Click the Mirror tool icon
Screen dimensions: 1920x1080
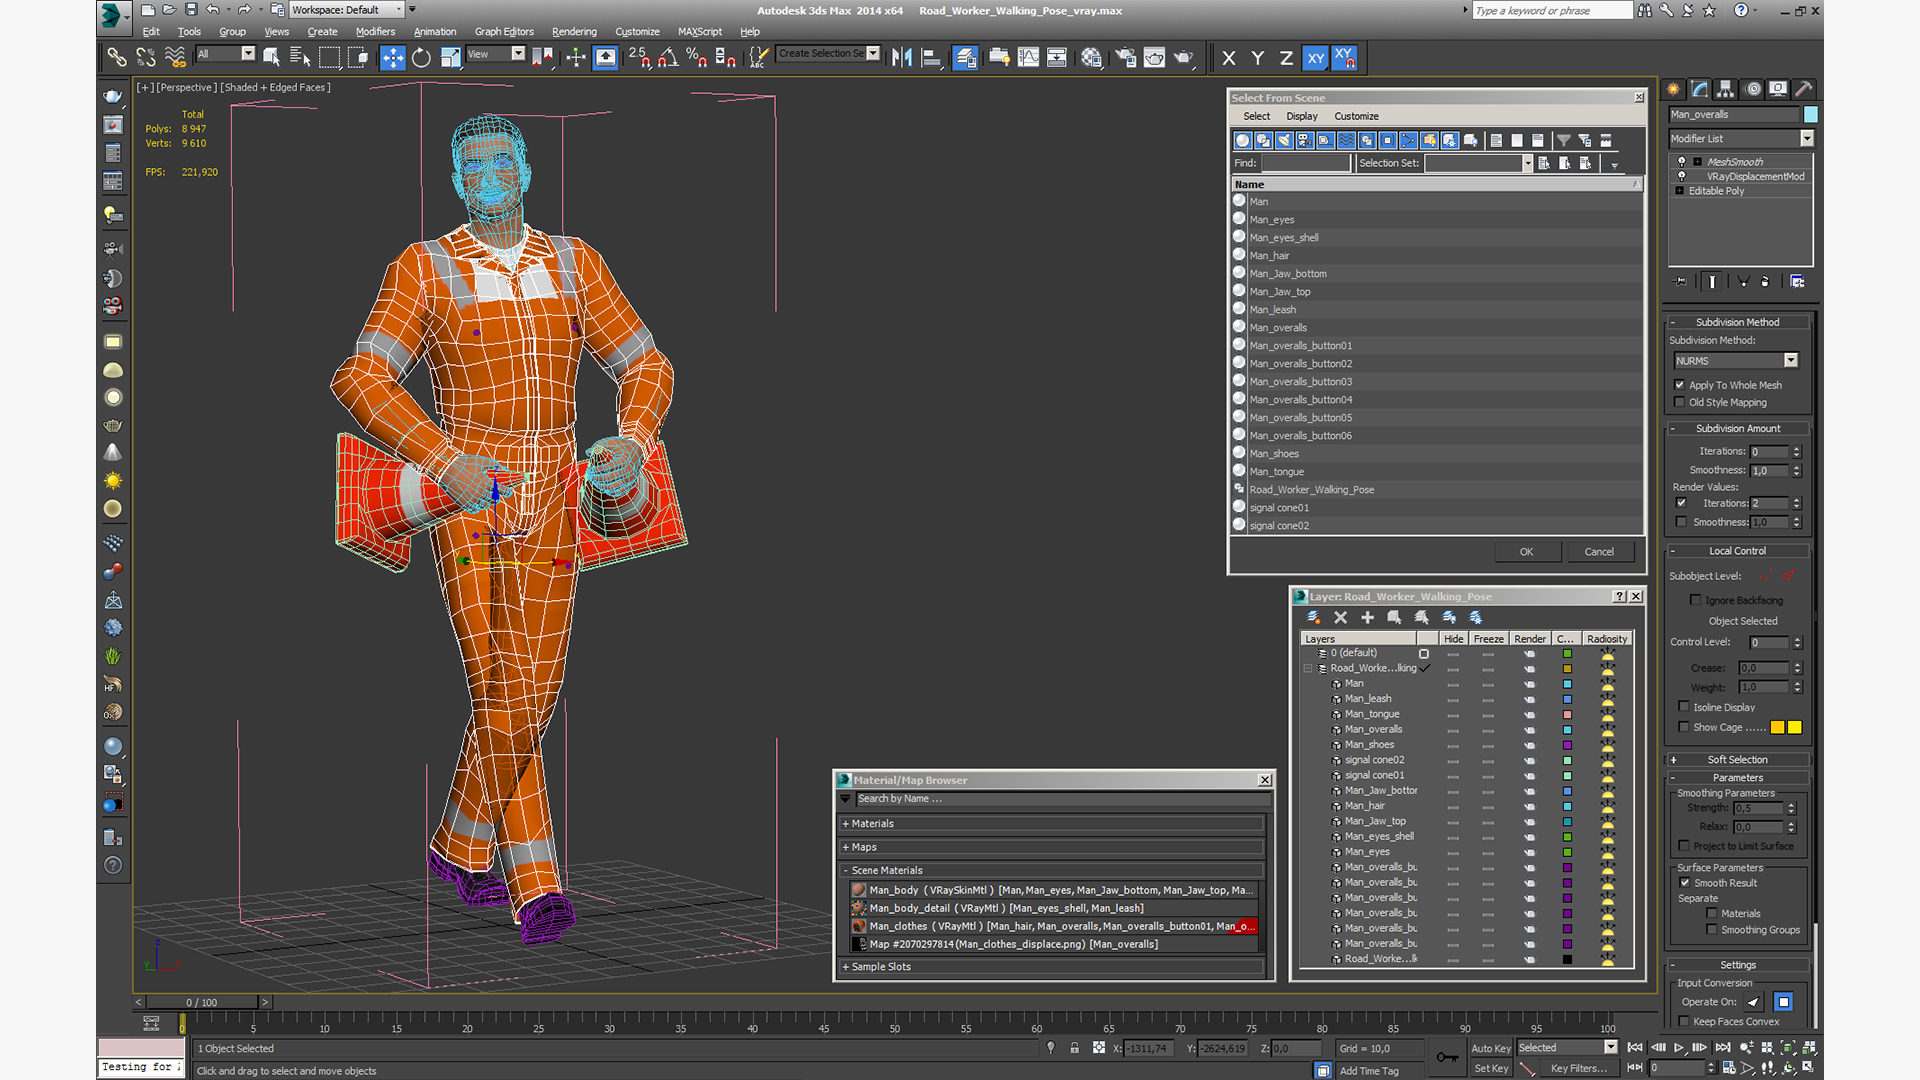[x=902, y=58]
